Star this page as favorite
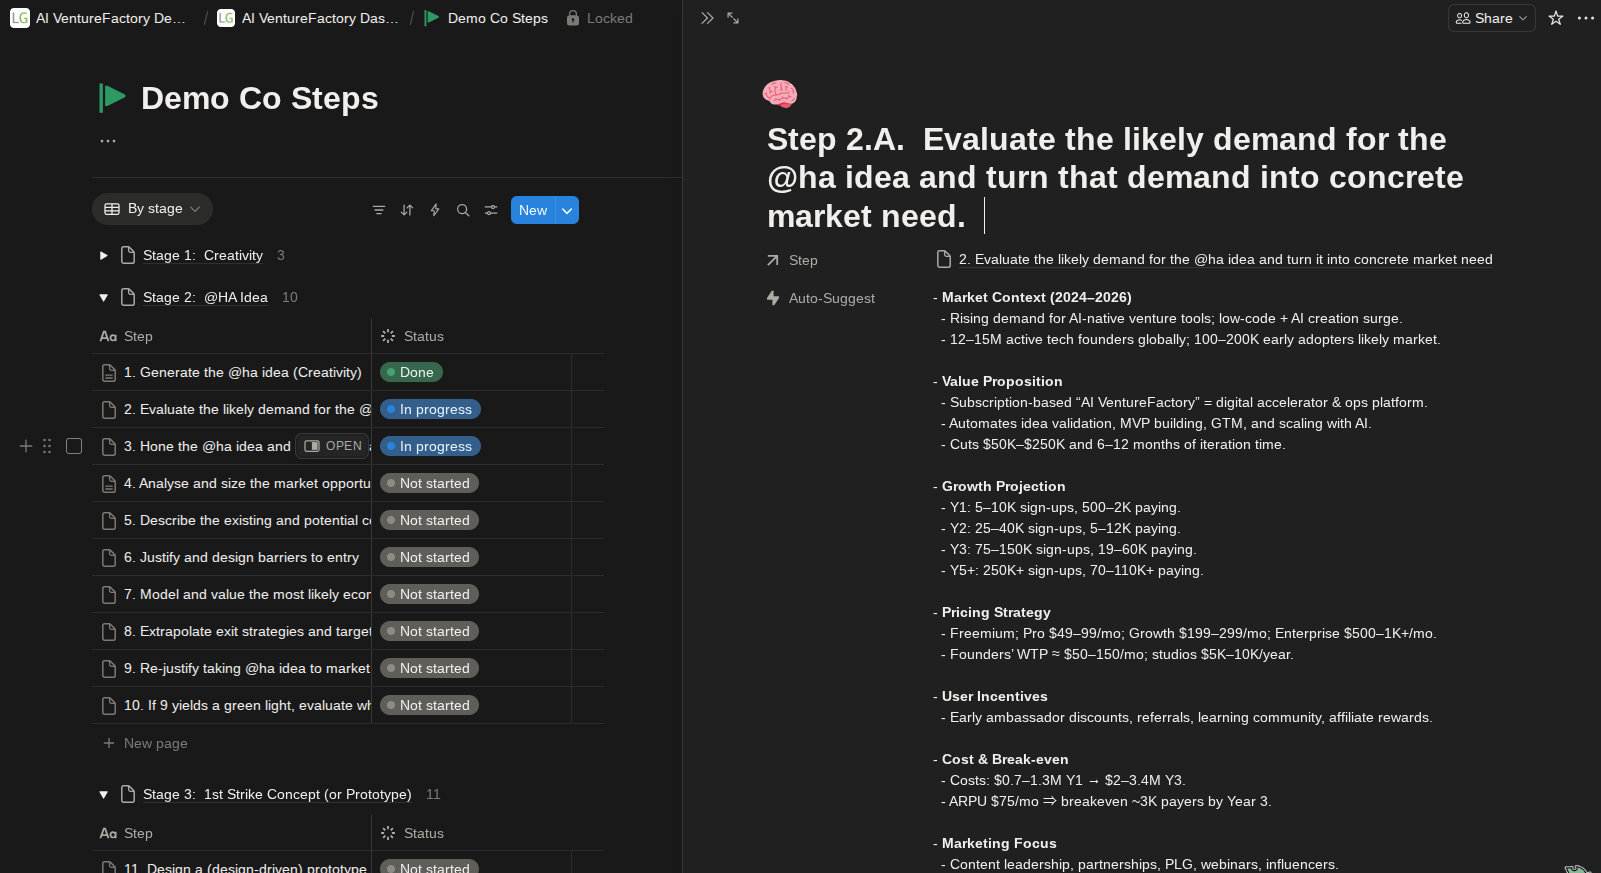 point(1556,18)
